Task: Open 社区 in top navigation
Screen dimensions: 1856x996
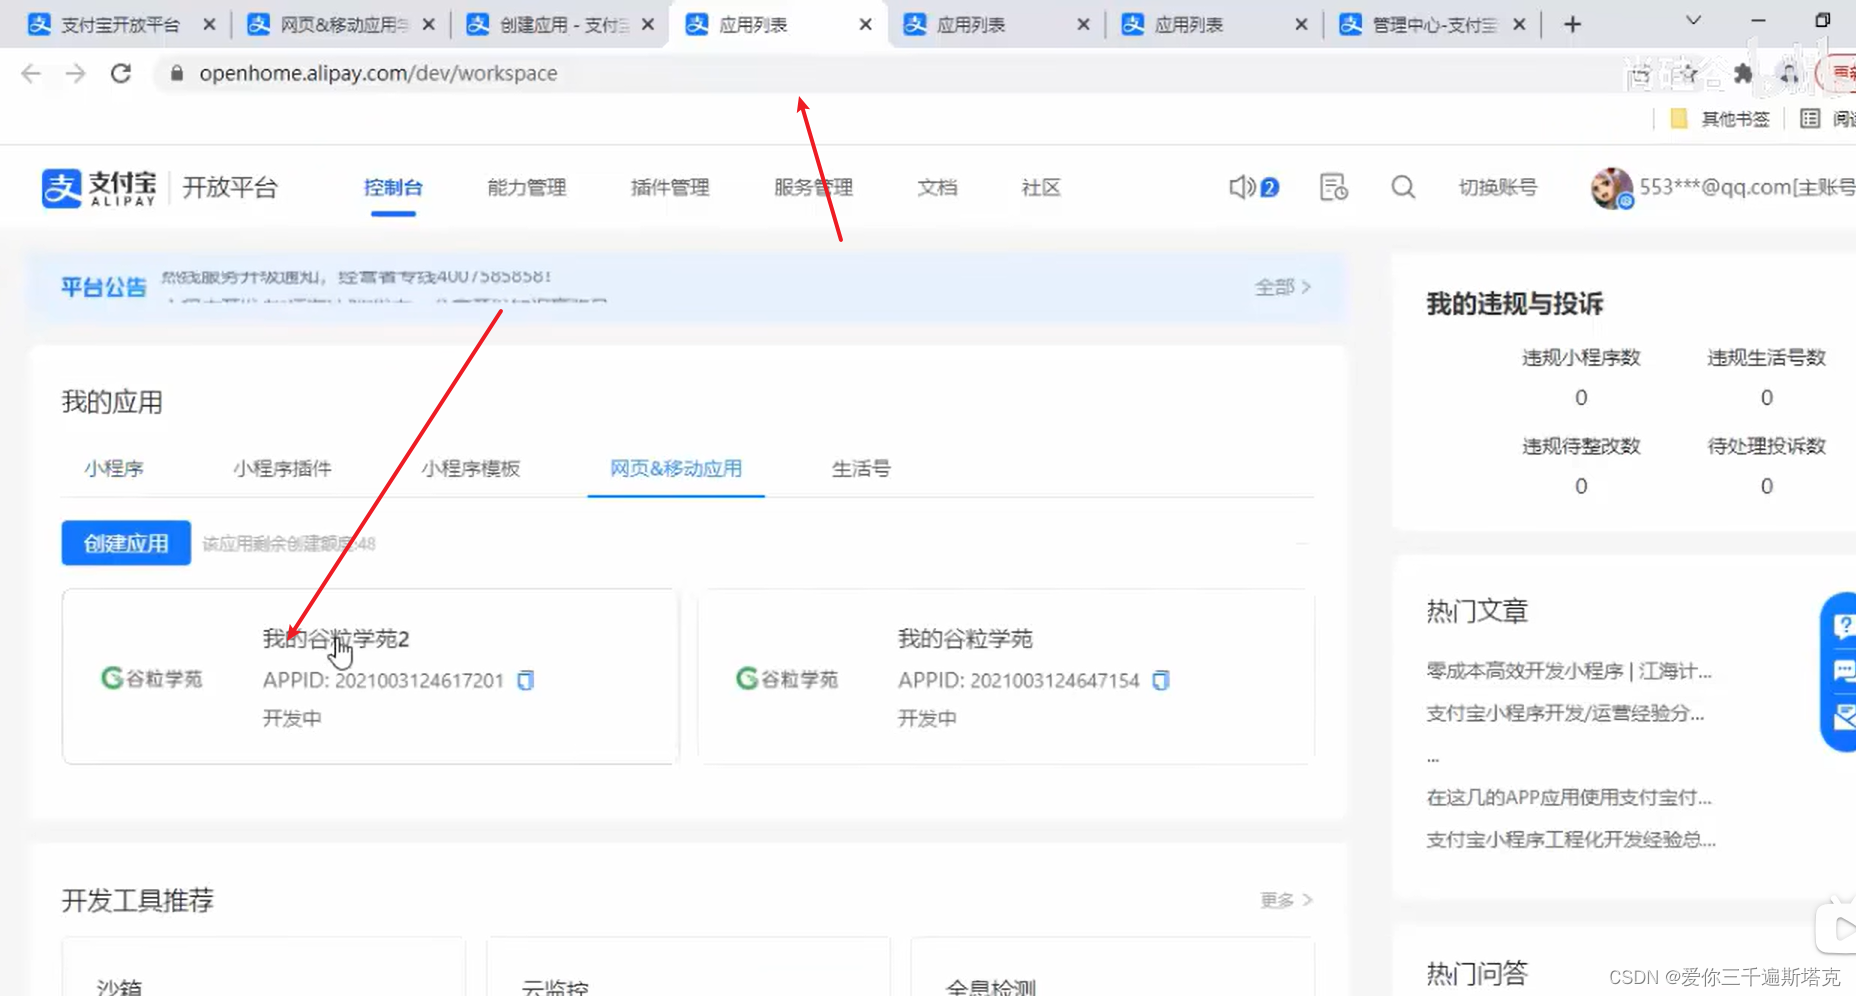Action: click(1041, 187)
